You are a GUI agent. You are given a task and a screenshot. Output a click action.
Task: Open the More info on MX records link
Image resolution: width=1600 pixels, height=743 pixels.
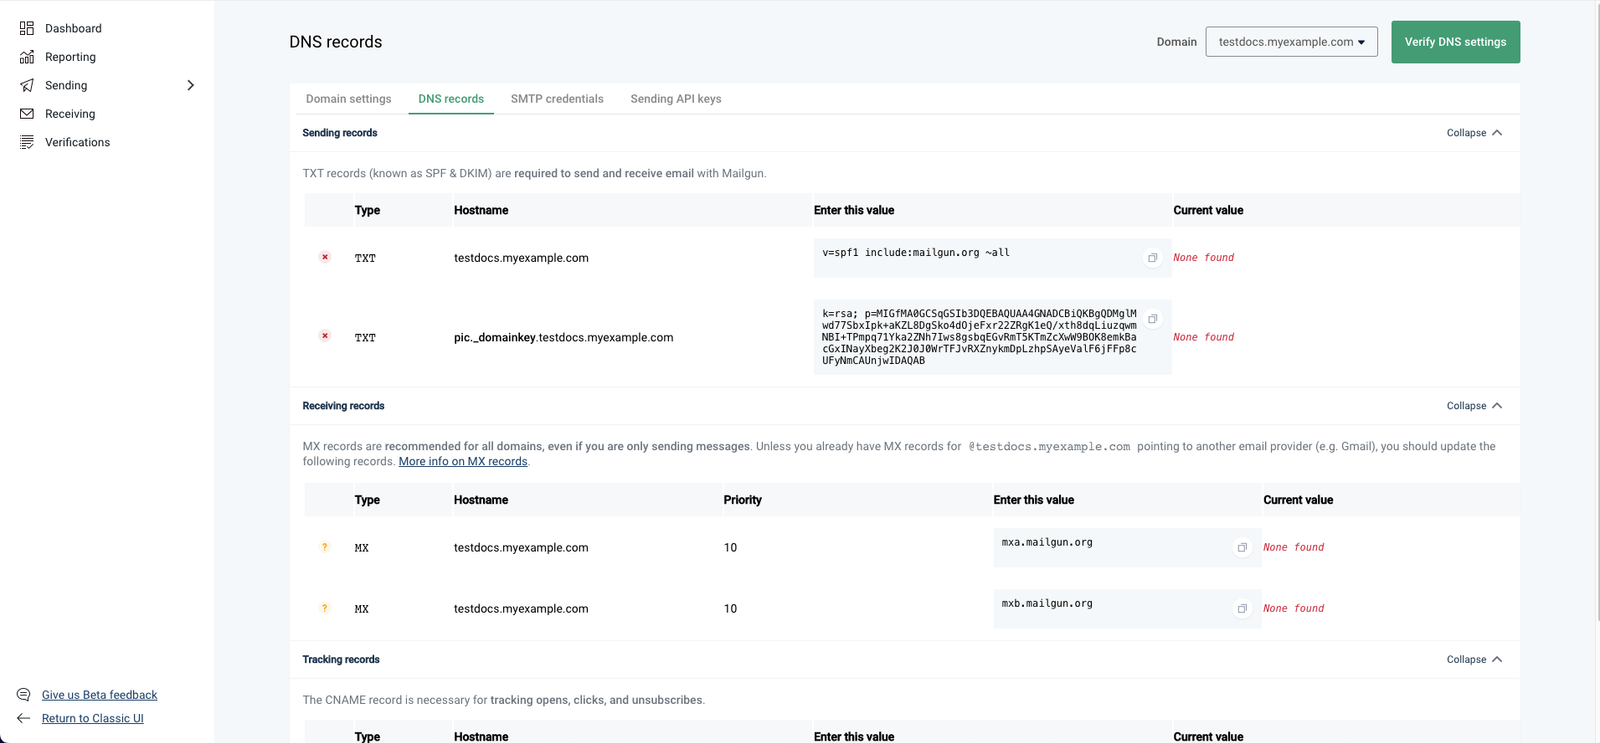[463, 462]
